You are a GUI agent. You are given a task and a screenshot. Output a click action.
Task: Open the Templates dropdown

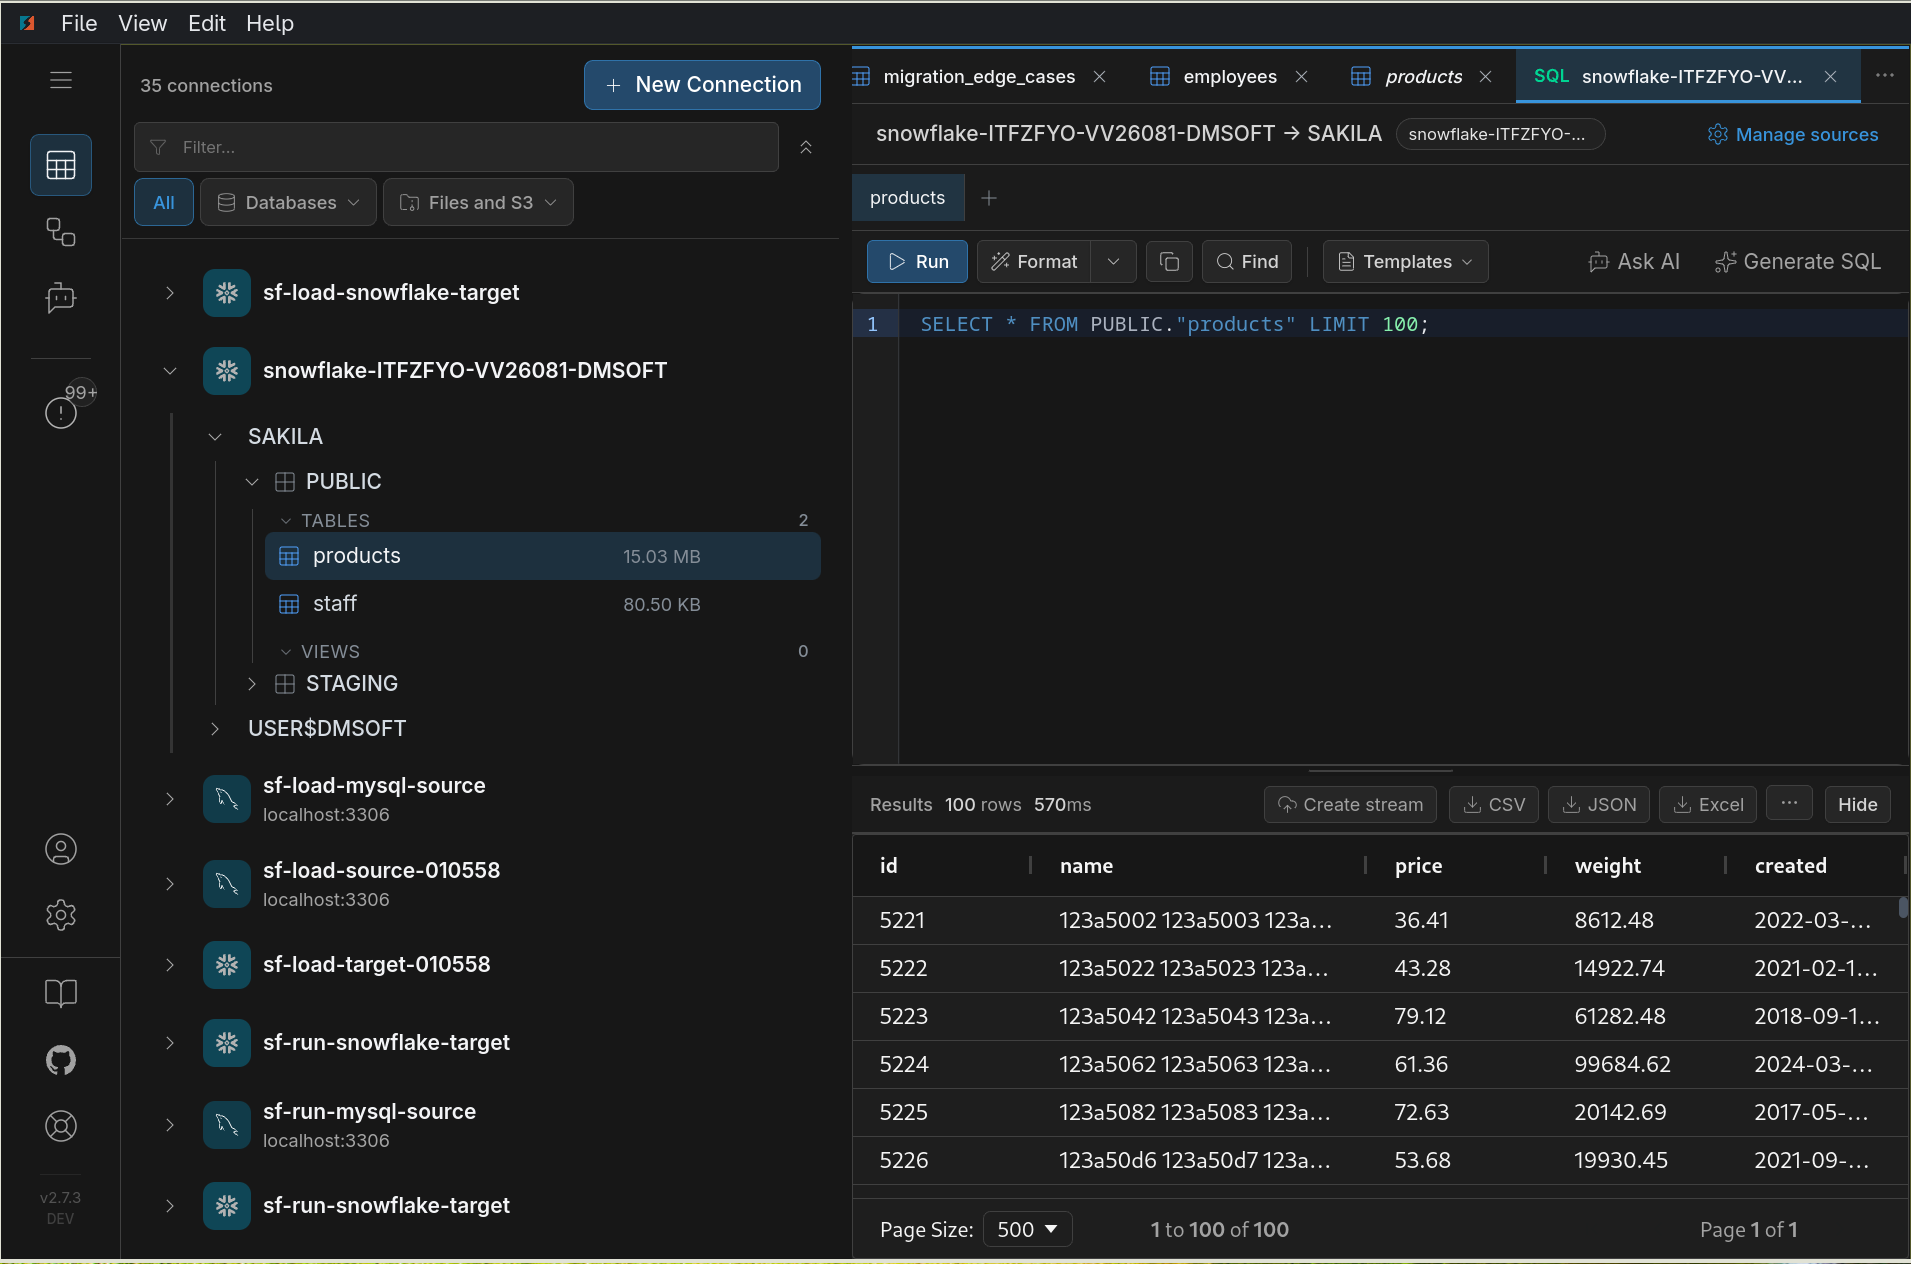tap(1405, 262)
